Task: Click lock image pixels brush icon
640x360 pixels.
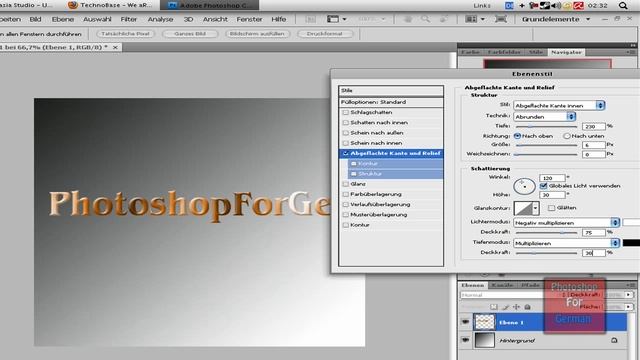Action: point(505,307)
